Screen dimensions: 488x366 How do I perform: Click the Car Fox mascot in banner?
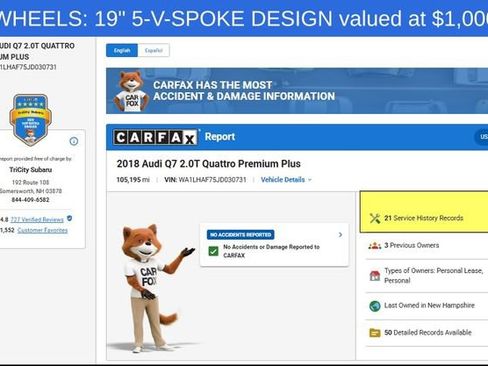click(131, 91)
